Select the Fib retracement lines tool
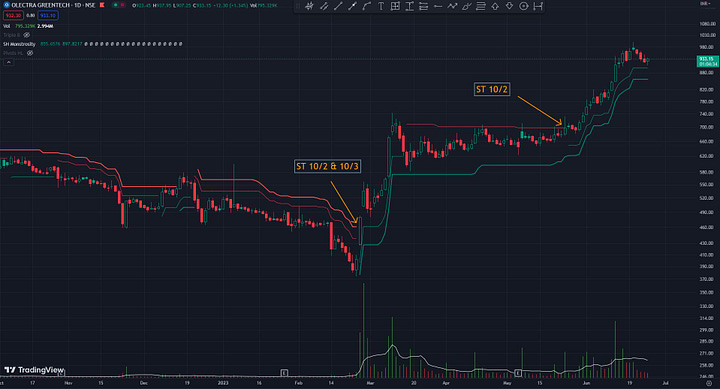This screenshot has height=389, width=720. point(481,6)
